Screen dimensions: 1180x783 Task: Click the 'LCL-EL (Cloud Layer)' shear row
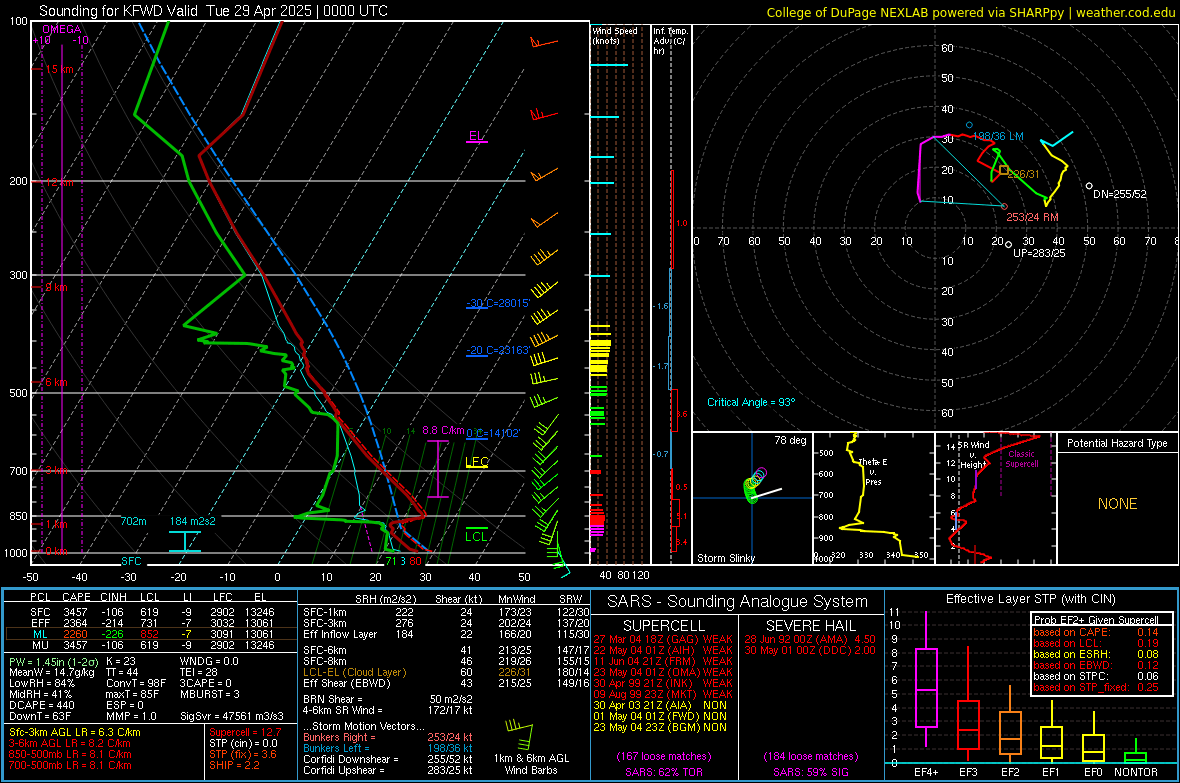[x=446, y=672]
